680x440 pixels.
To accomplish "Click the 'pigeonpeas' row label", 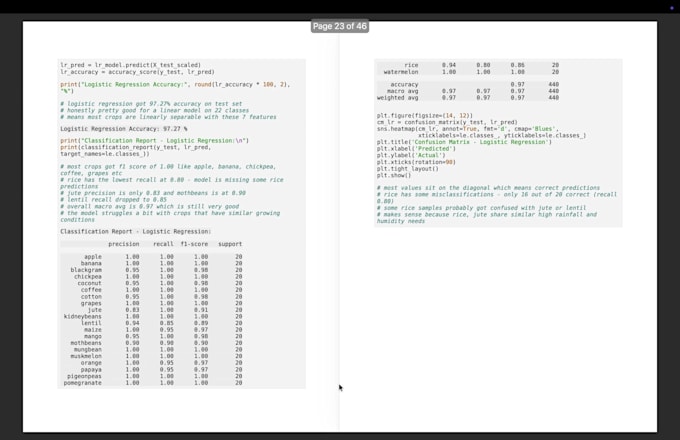I will [x=84, y=376].
